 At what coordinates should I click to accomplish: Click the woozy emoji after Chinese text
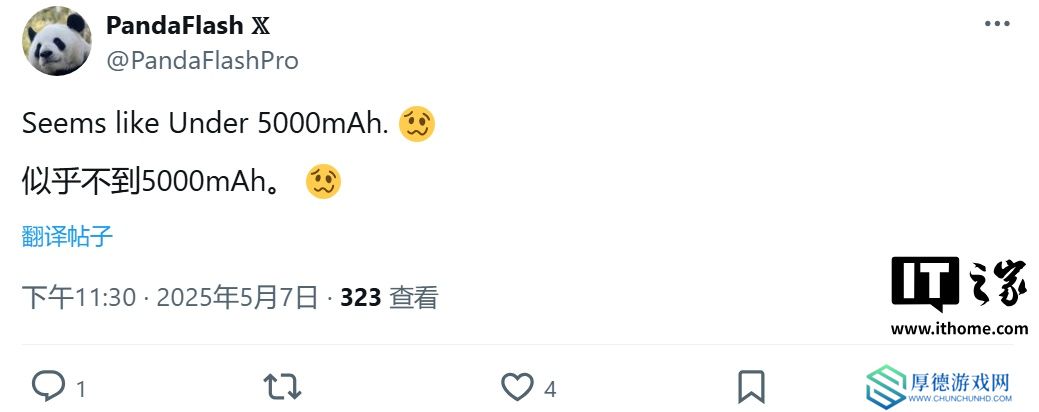[323, 181]
